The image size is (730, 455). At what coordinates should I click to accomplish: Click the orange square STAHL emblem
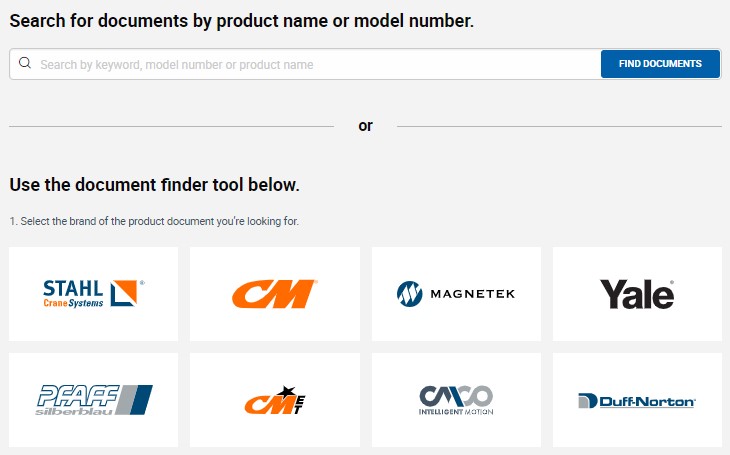click(124, 293)
